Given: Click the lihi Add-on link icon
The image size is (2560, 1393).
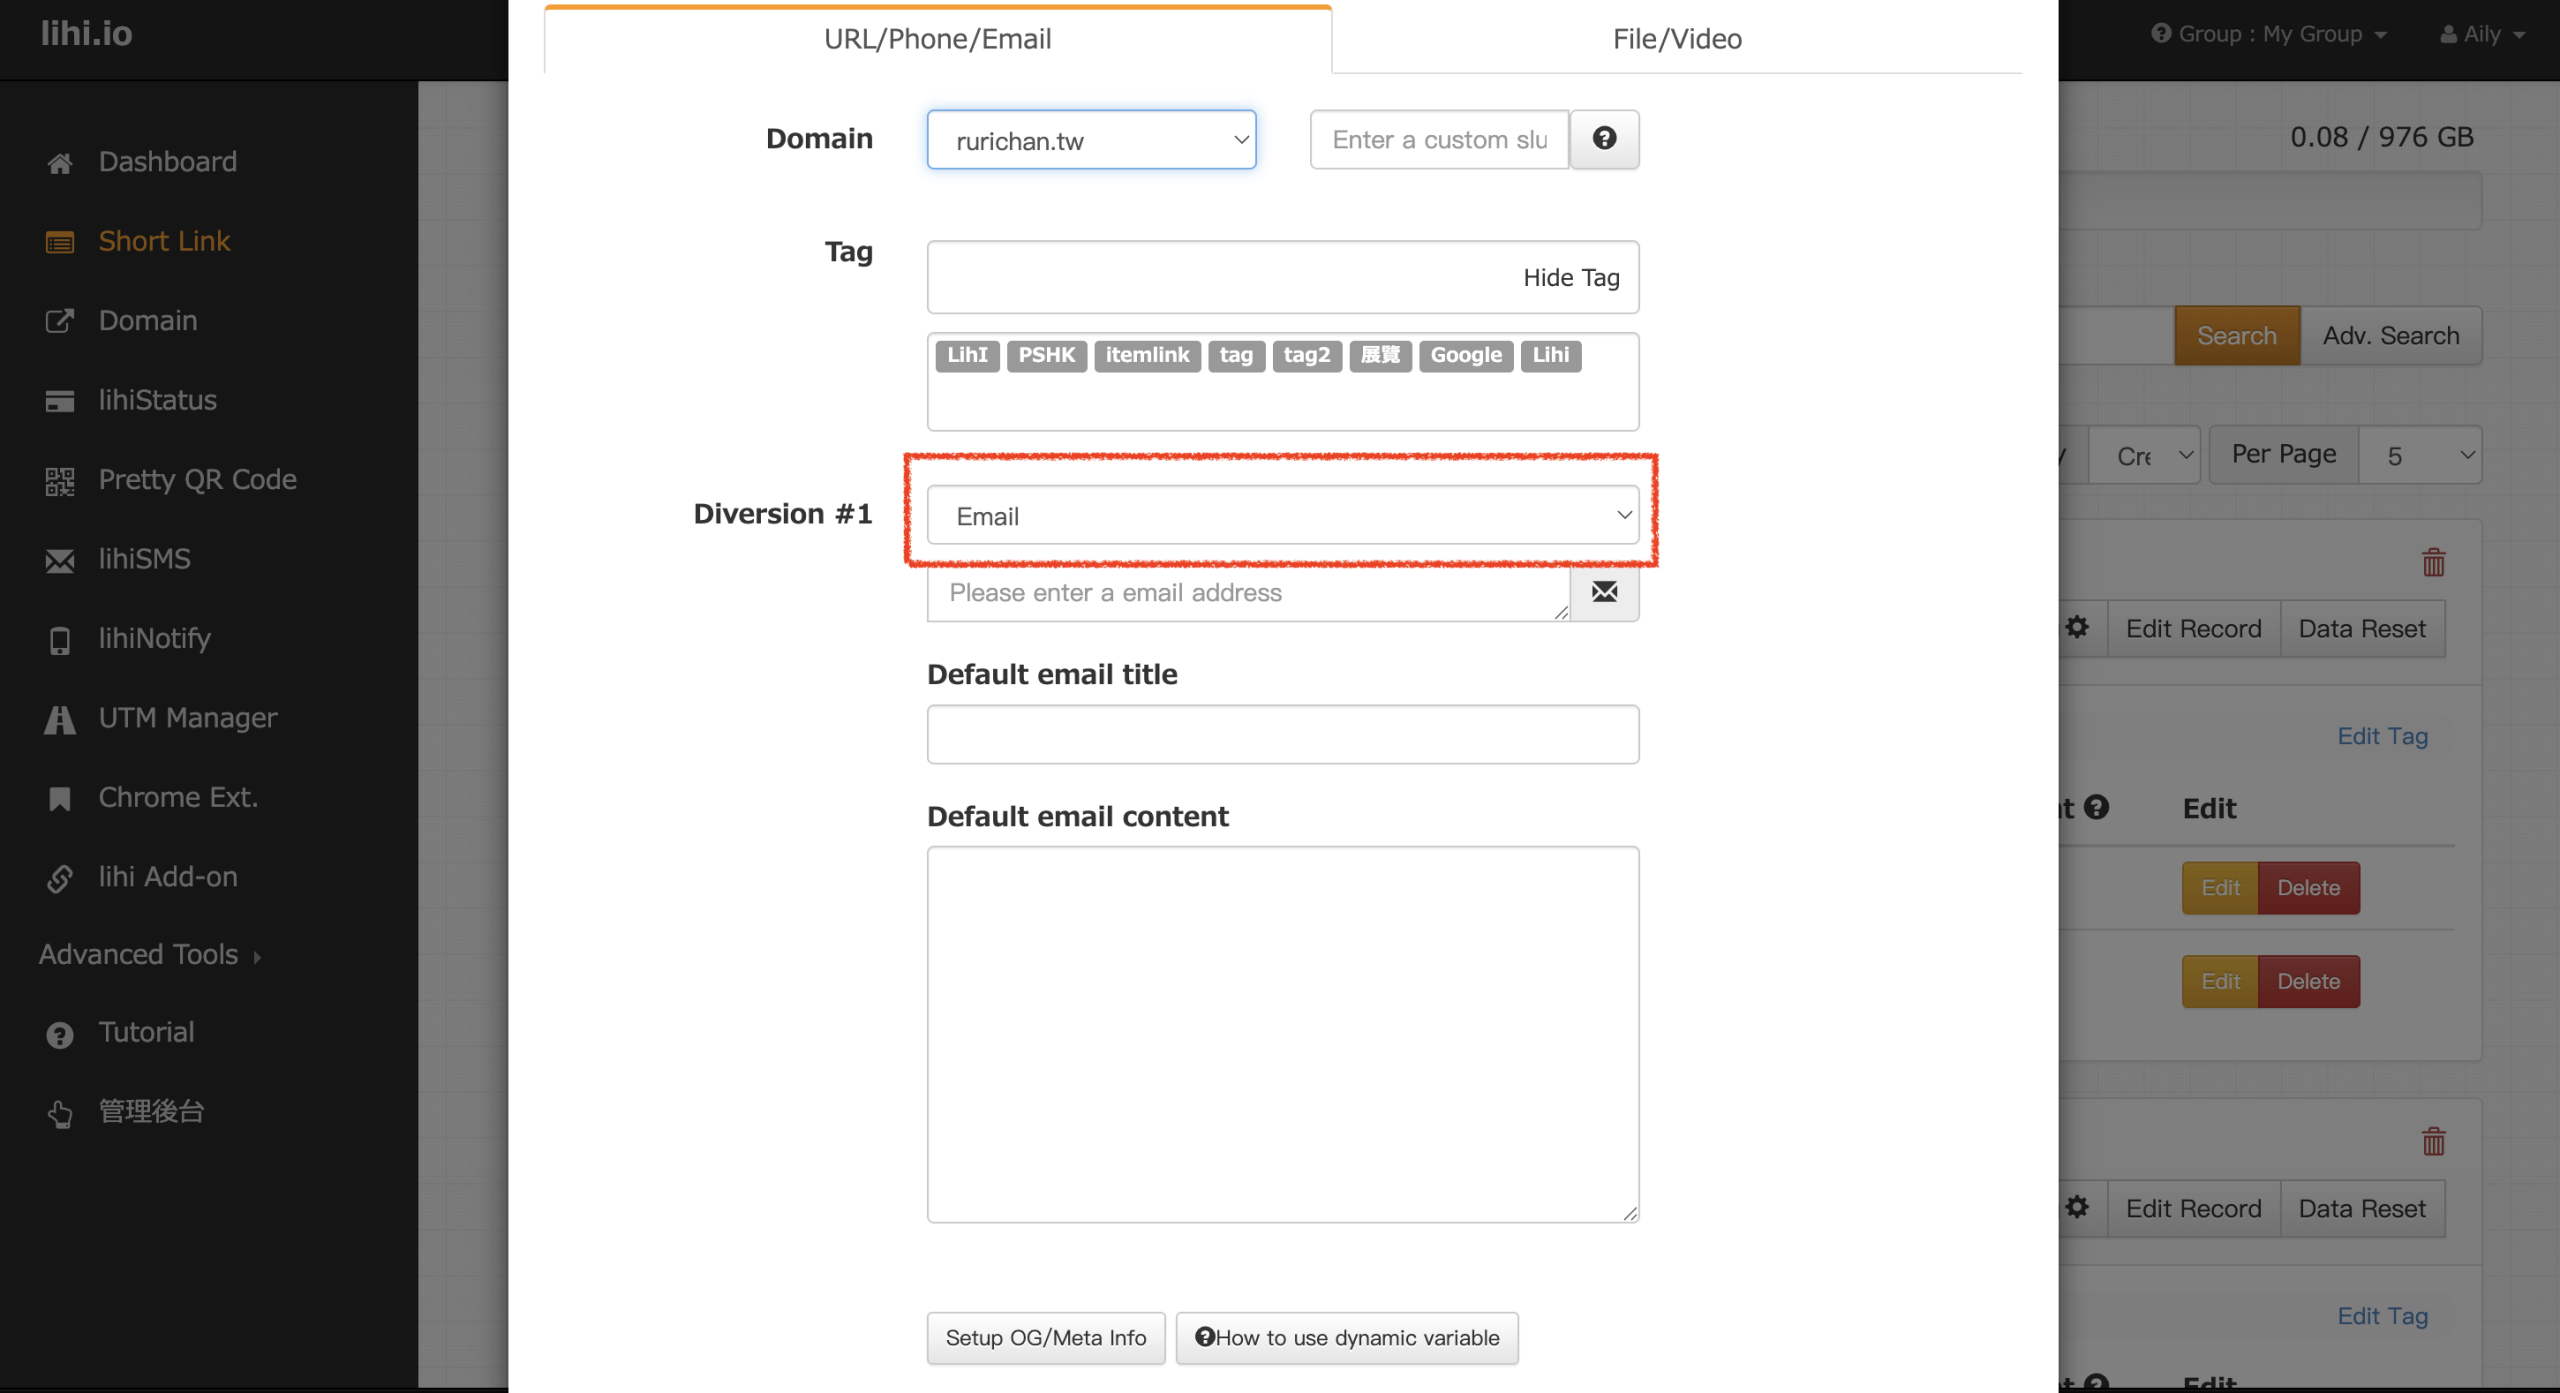Looking at the screenshot, I should click(x=59, y=878).
